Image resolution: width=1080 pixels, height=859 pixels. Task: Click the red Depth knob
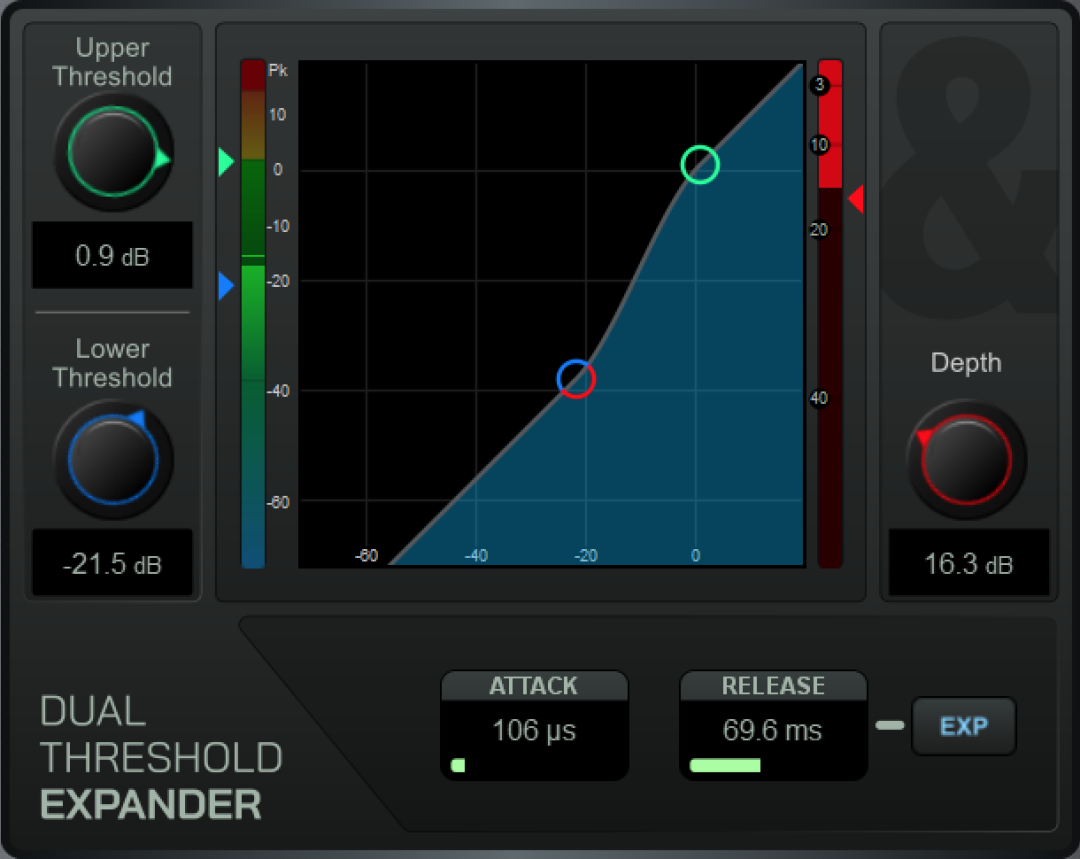click(966, 459)
